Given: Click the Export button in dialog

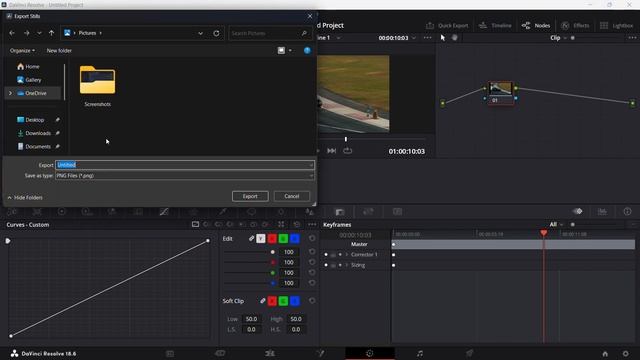Looking at the screenshot, I should (x=250, y=196).
